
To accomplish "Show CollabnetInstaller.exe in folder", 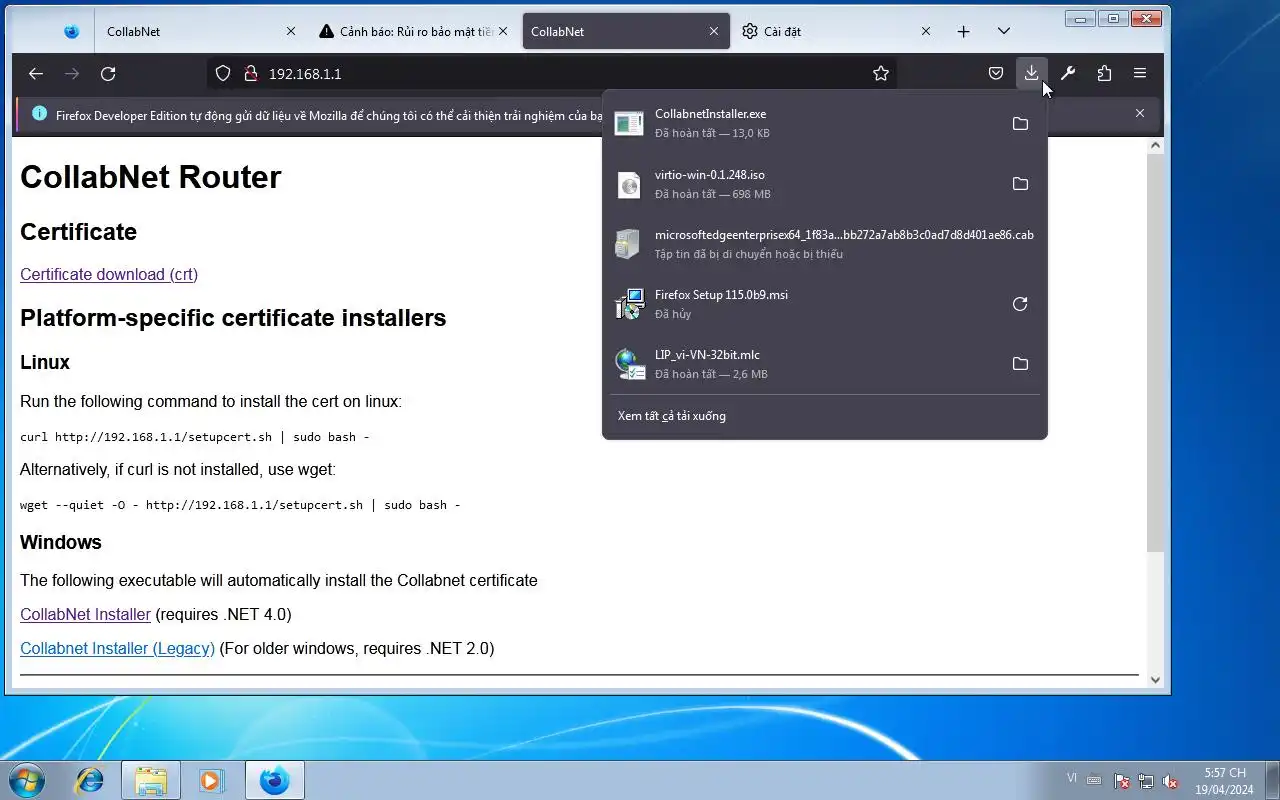I will pos(1020,124).
